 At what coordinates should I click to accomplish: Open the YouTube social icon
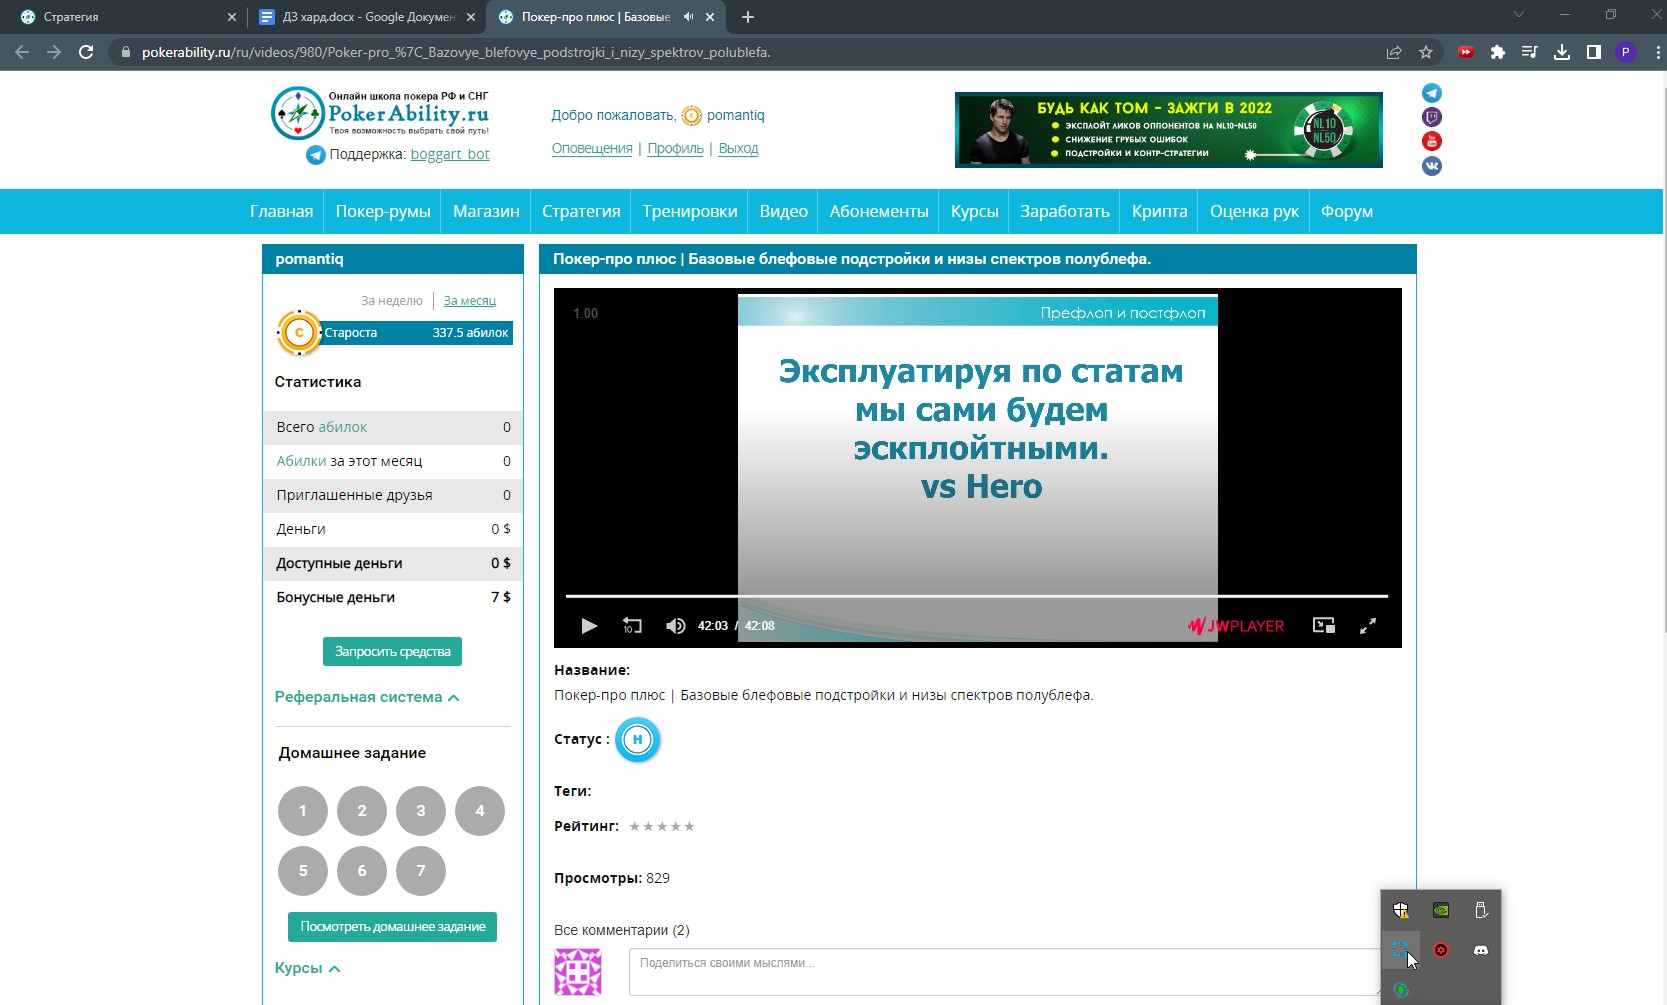[x=1432, y=141]
